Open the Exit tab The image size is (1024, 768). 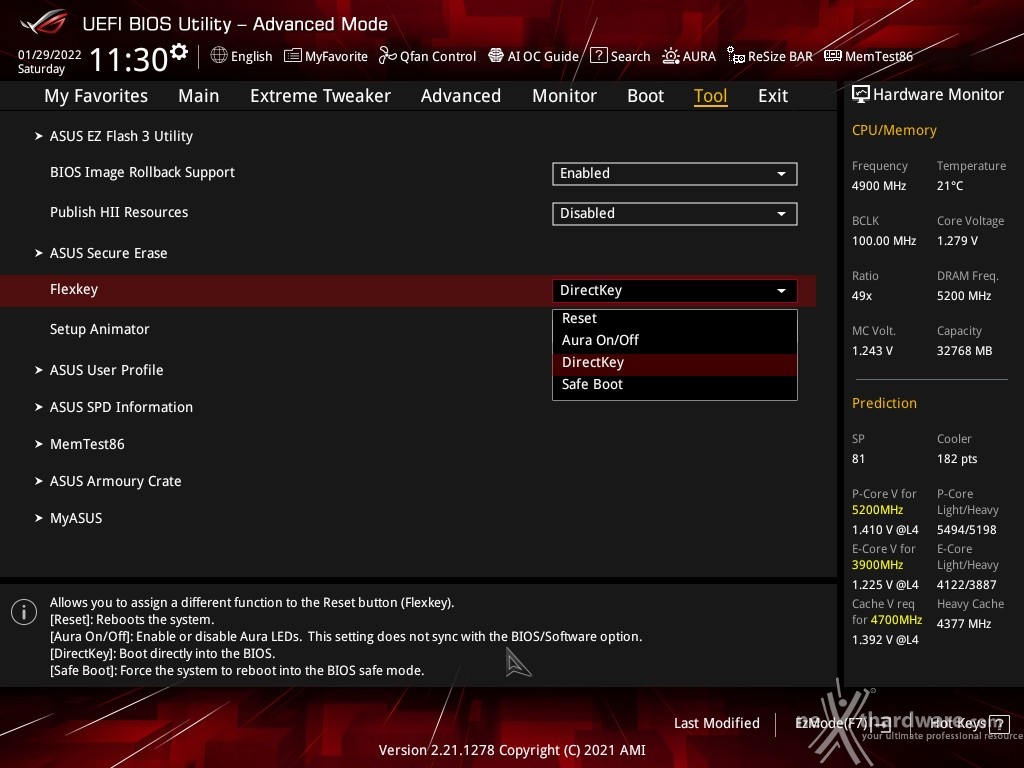point(773,96)
